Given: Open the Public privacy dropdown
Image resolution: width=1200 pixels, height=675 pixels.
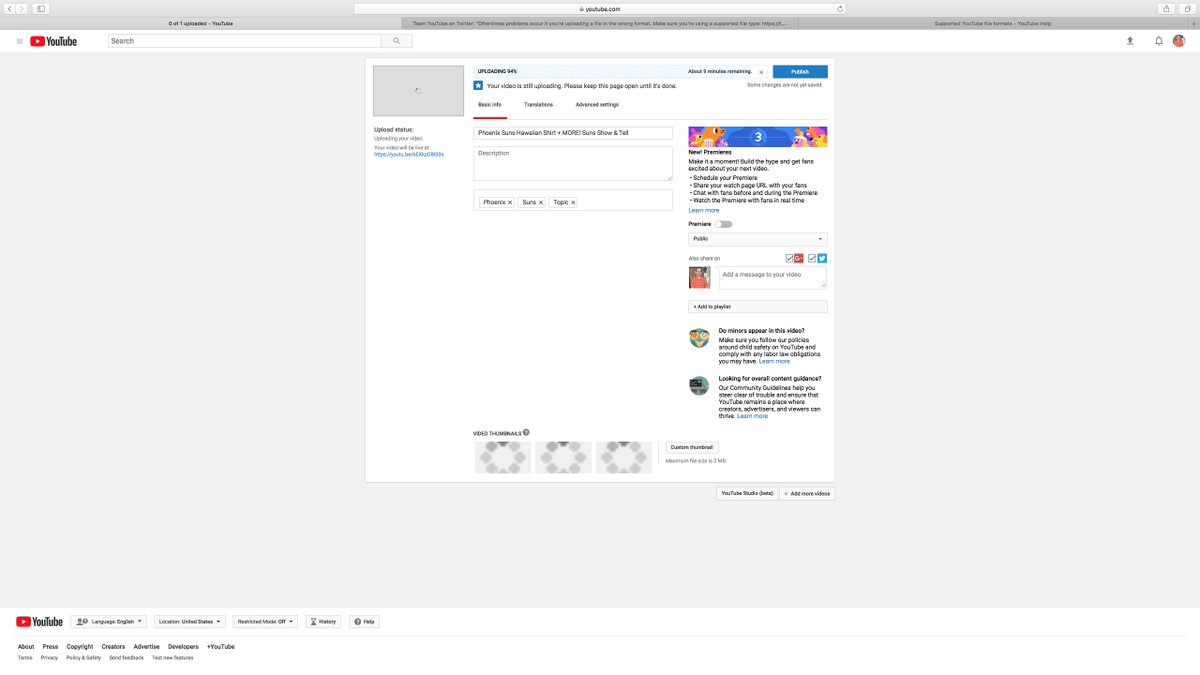Looking at the screenshot, I should [758, 239].
